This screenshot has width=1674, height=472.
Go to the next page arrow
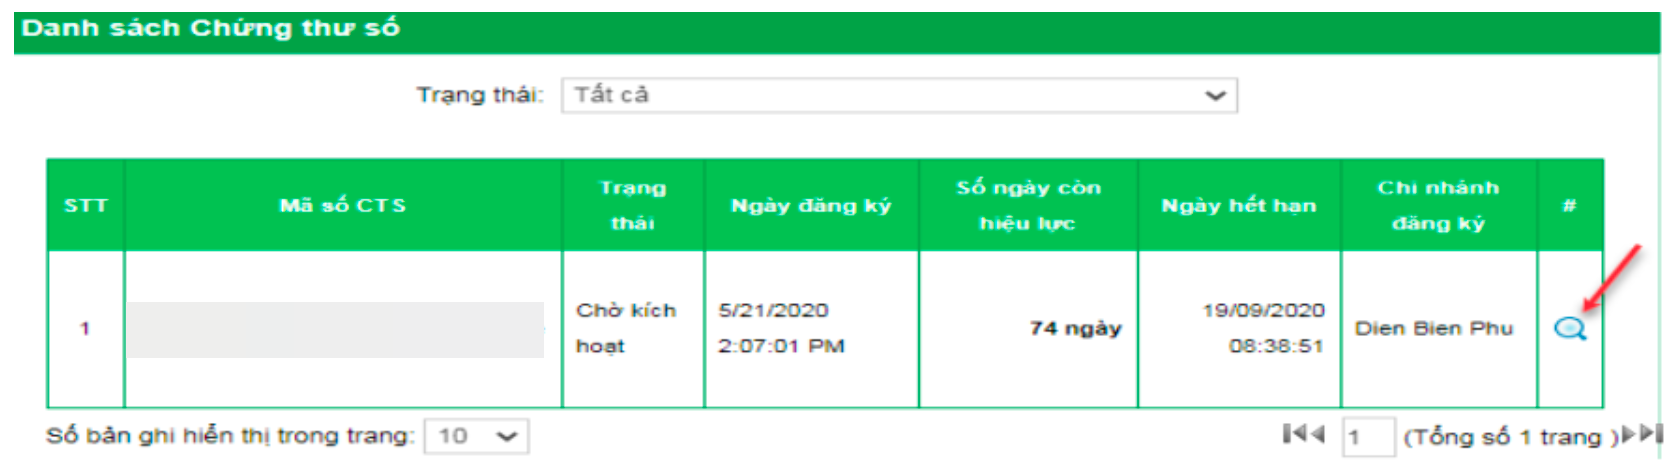coord(1630,434)
